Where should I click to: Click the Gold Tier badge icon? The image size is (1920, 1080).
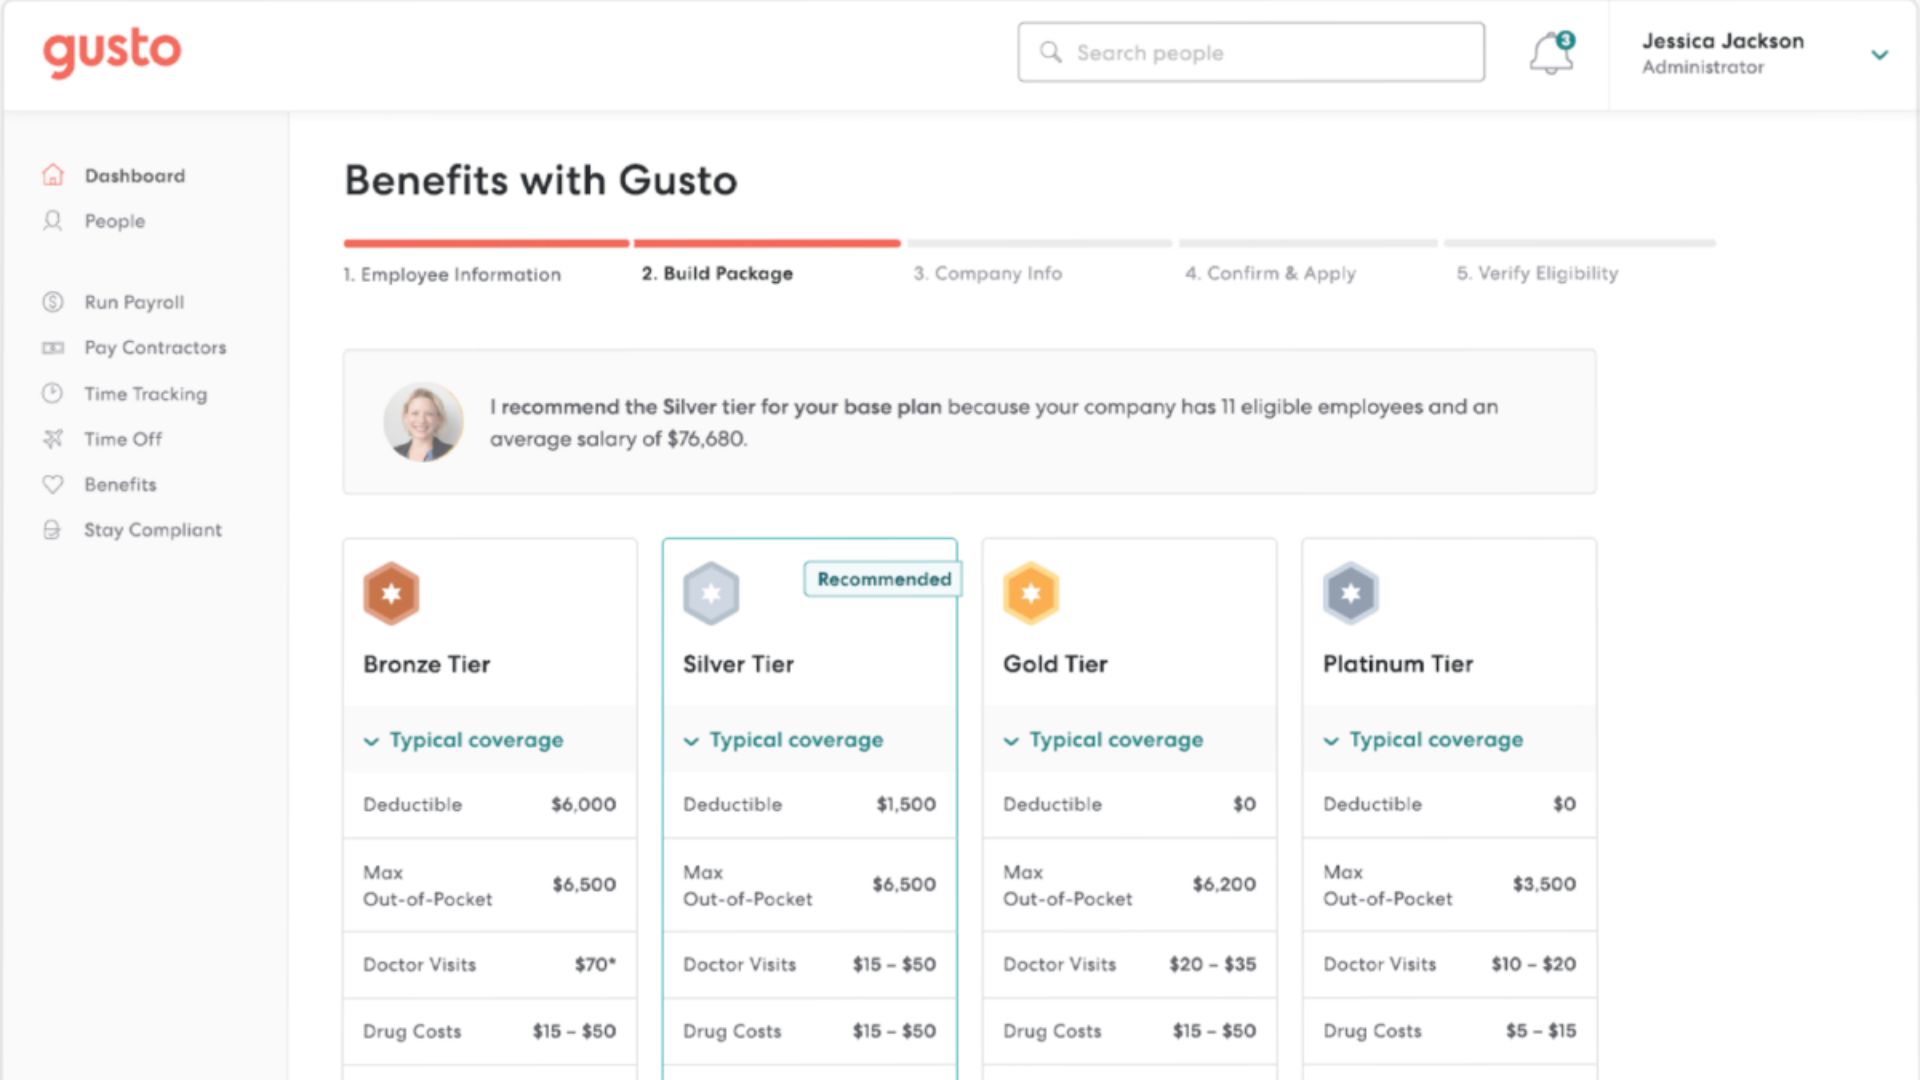(x=1031, y=593)
